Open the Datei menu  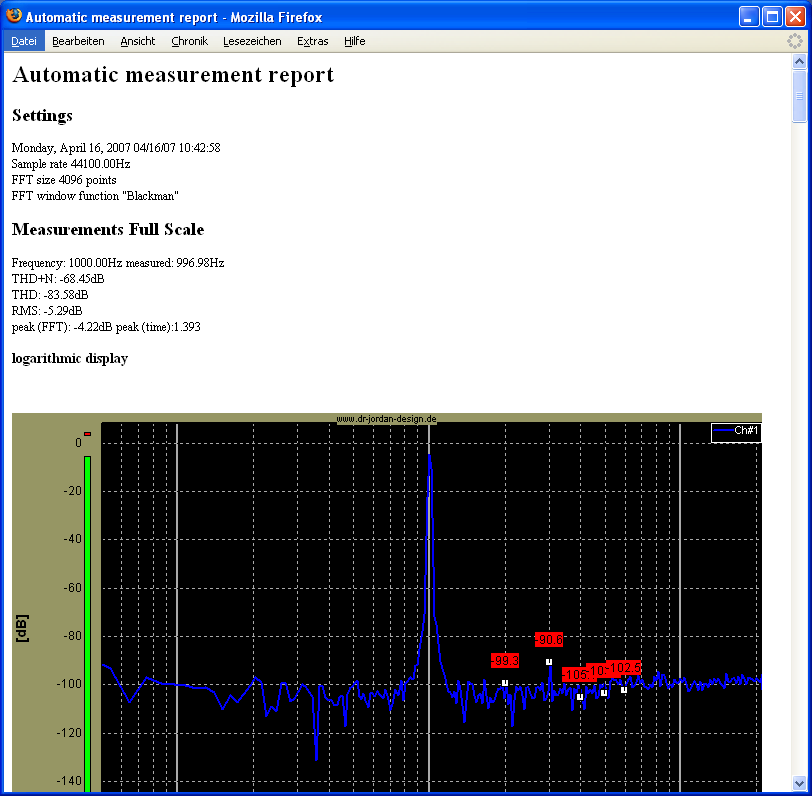[x=24, y=41]
